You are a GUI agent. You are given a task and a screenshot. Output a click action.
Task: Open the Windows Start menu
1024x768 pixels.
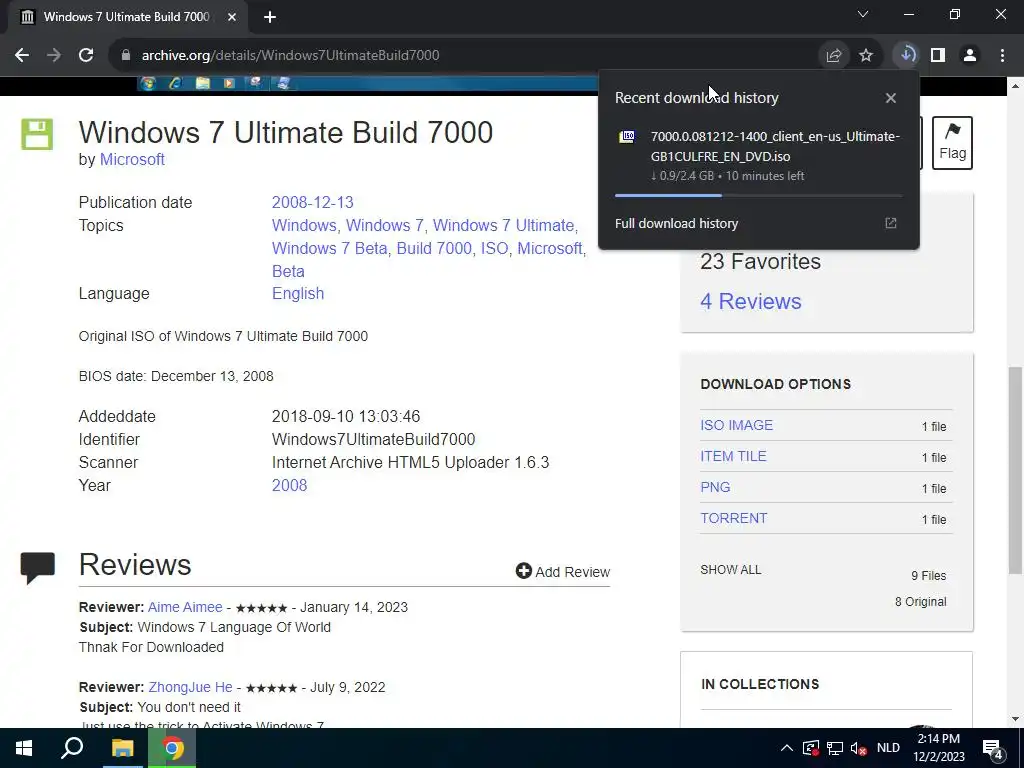pos(24,748)
